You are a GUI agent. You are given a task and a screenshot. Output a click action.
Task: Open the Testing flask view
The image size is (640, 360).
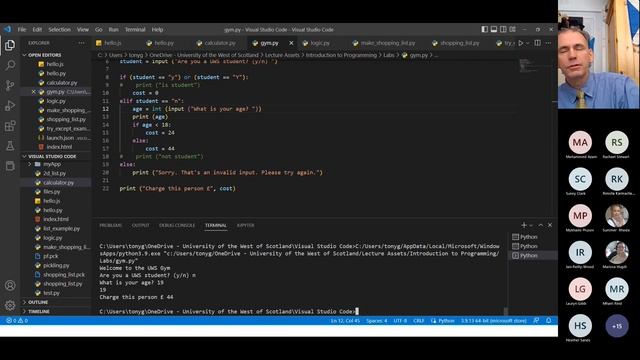click(x=10, y=146)
